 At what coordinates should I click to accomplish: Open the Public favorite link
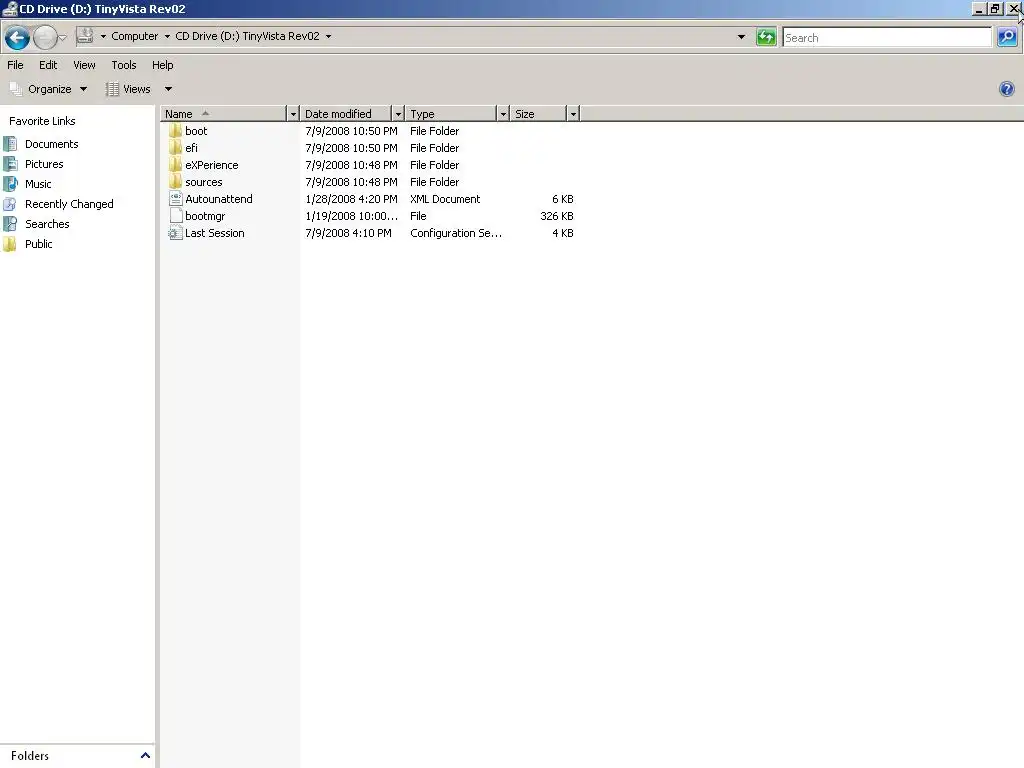[x=39, y=244]
